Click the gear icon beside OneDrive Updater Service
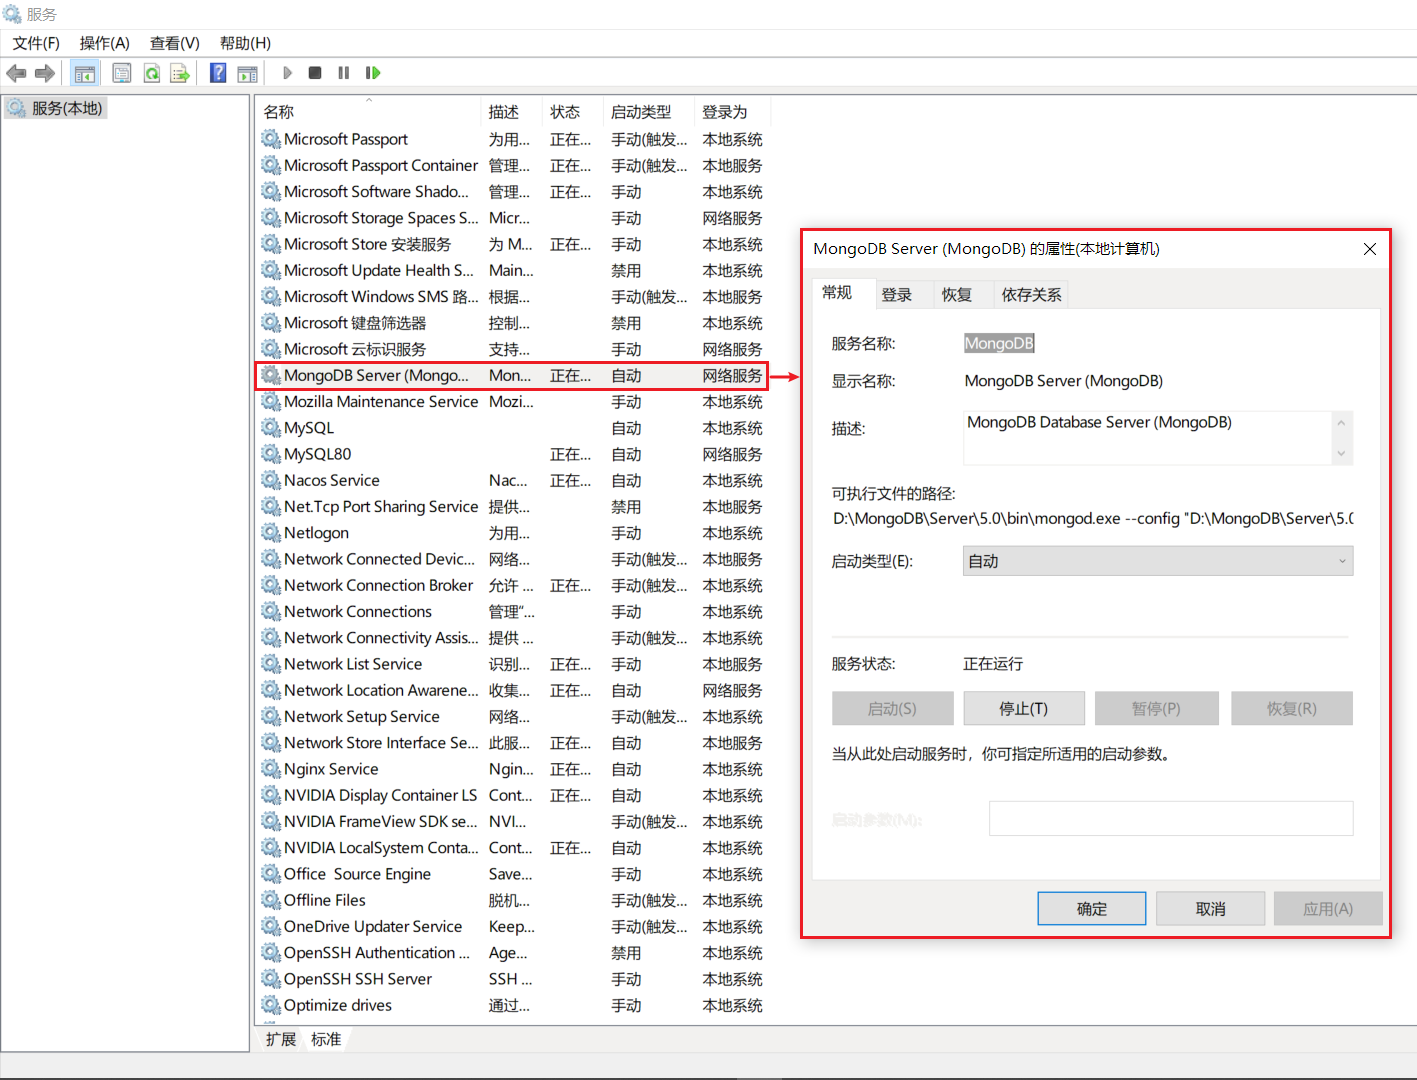Viewport: 1417px width, 1080px height. (271, 926)
